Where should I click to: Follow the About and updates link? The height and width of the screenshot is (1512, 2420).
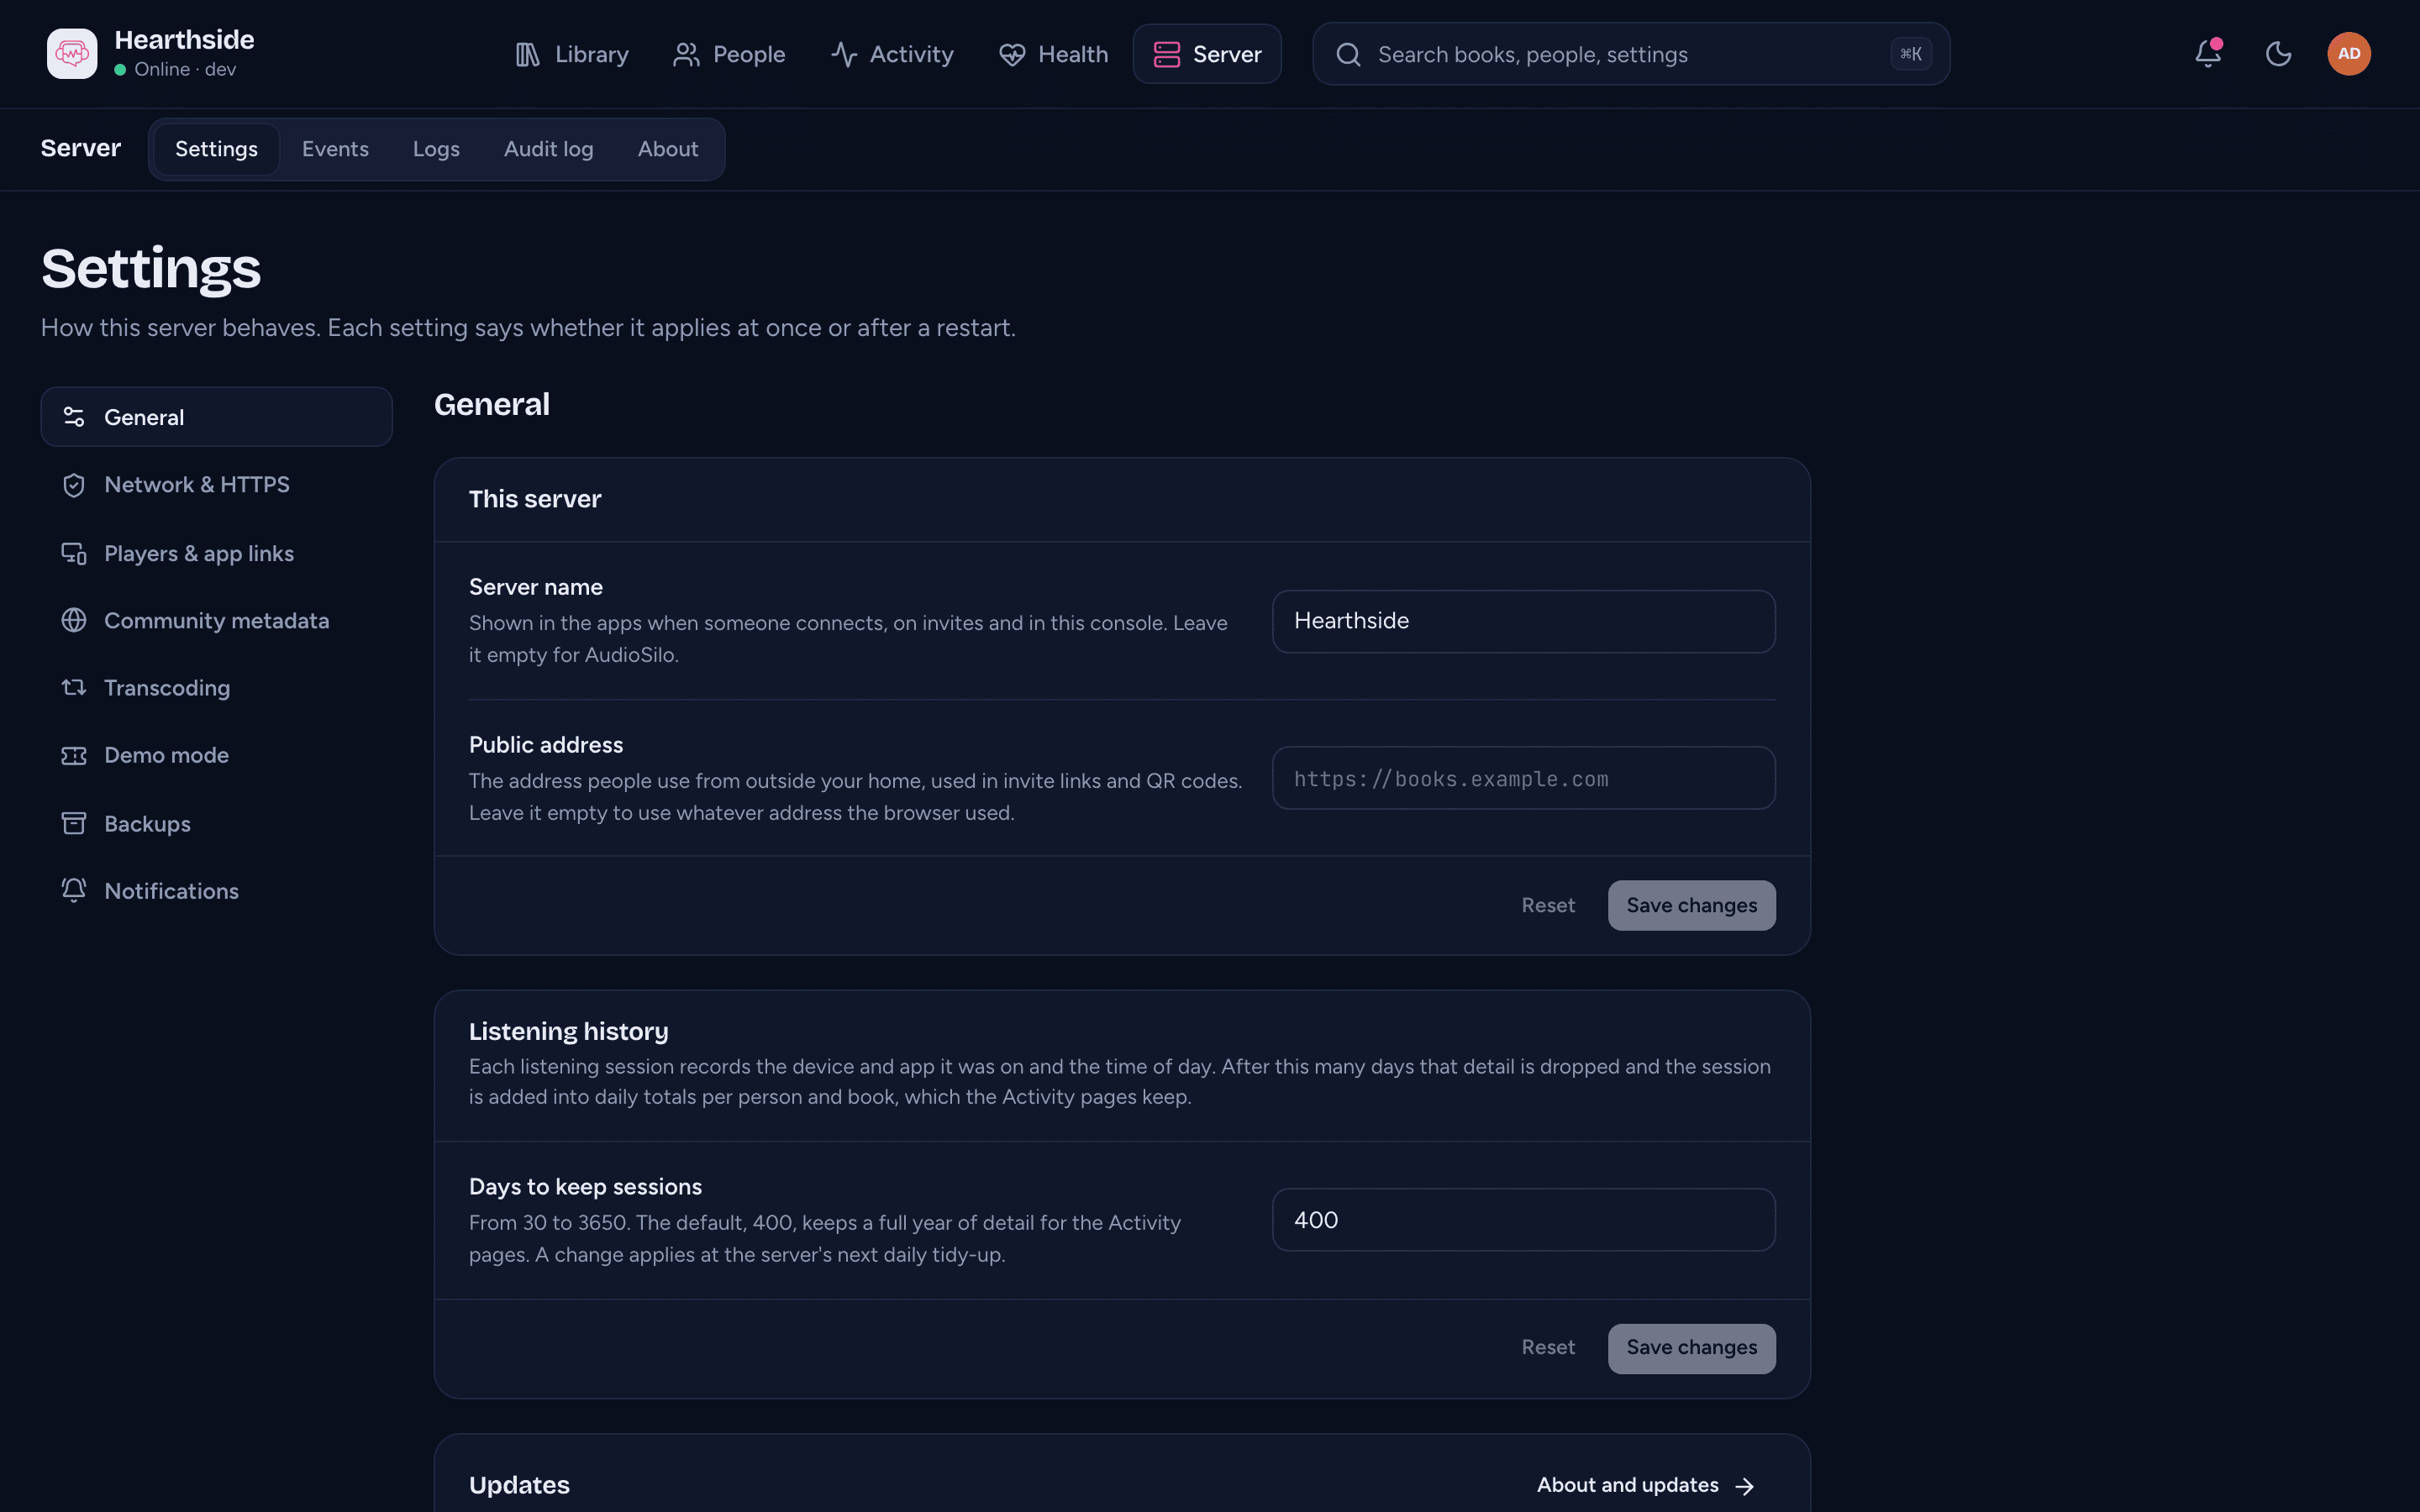click(x=1645, y=1485)
